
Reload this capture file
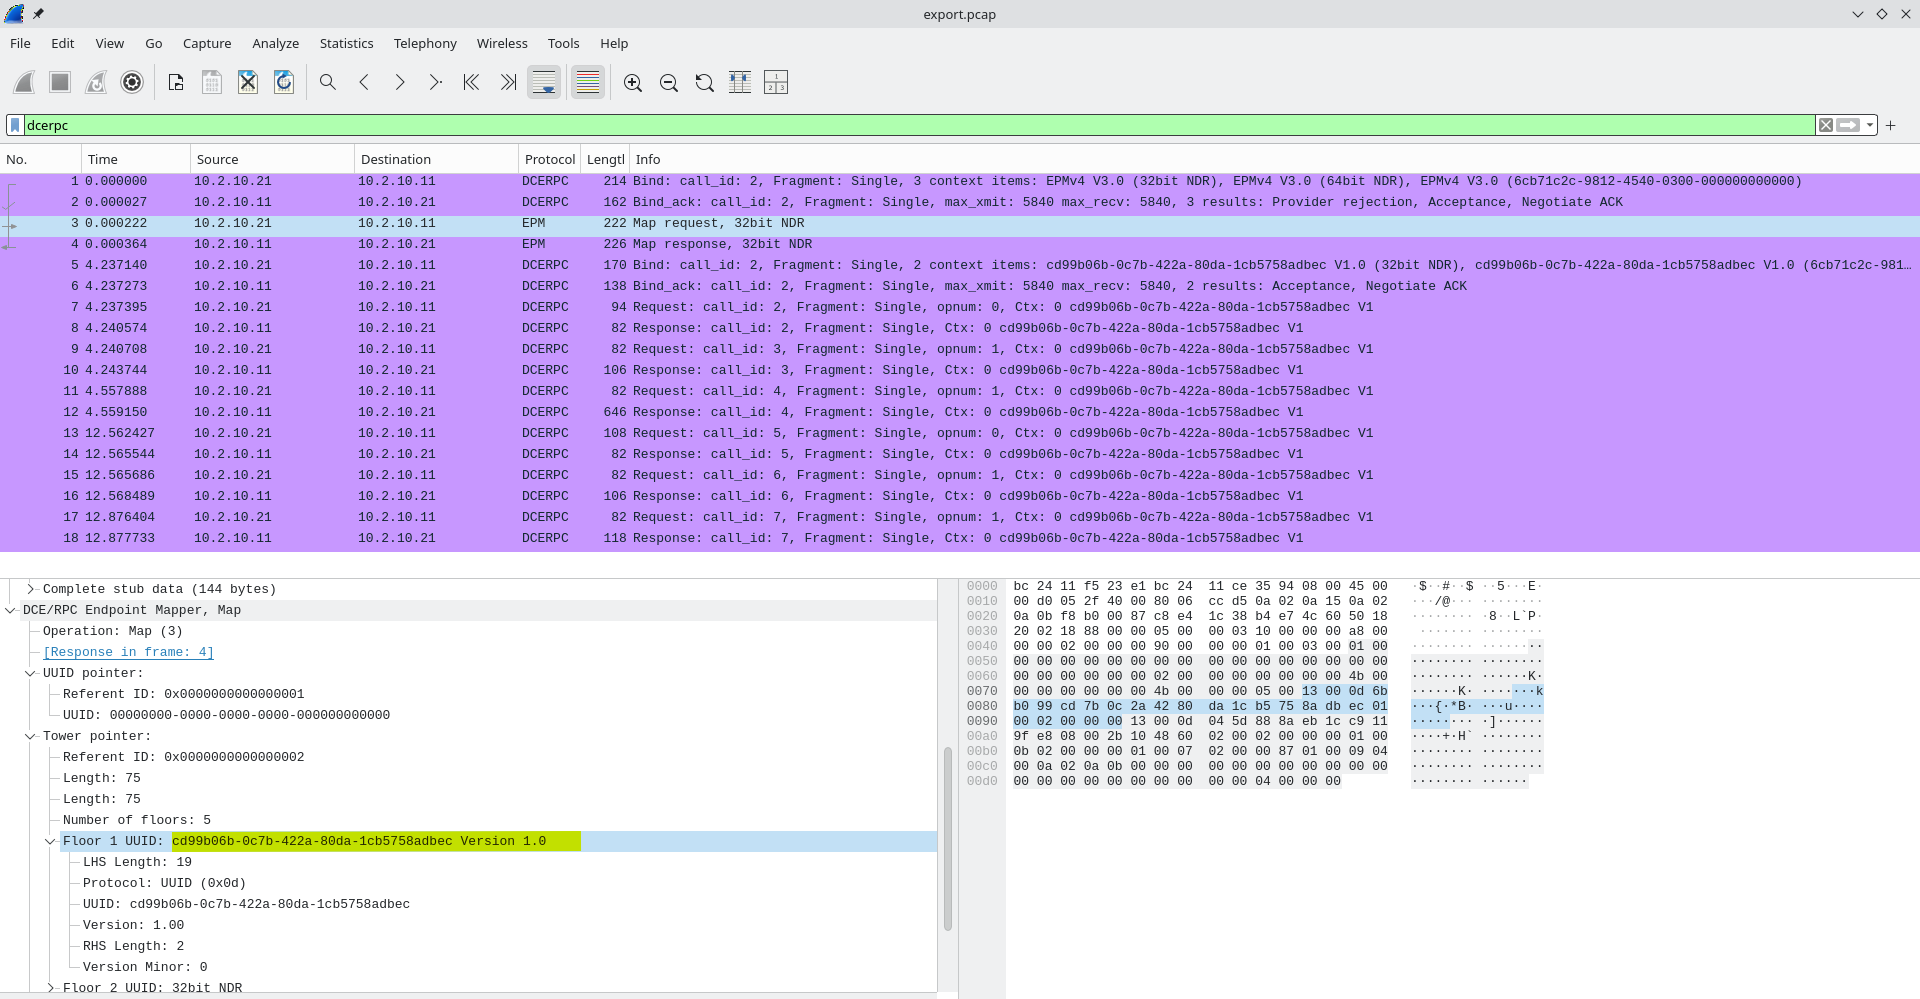coord(284,82)
